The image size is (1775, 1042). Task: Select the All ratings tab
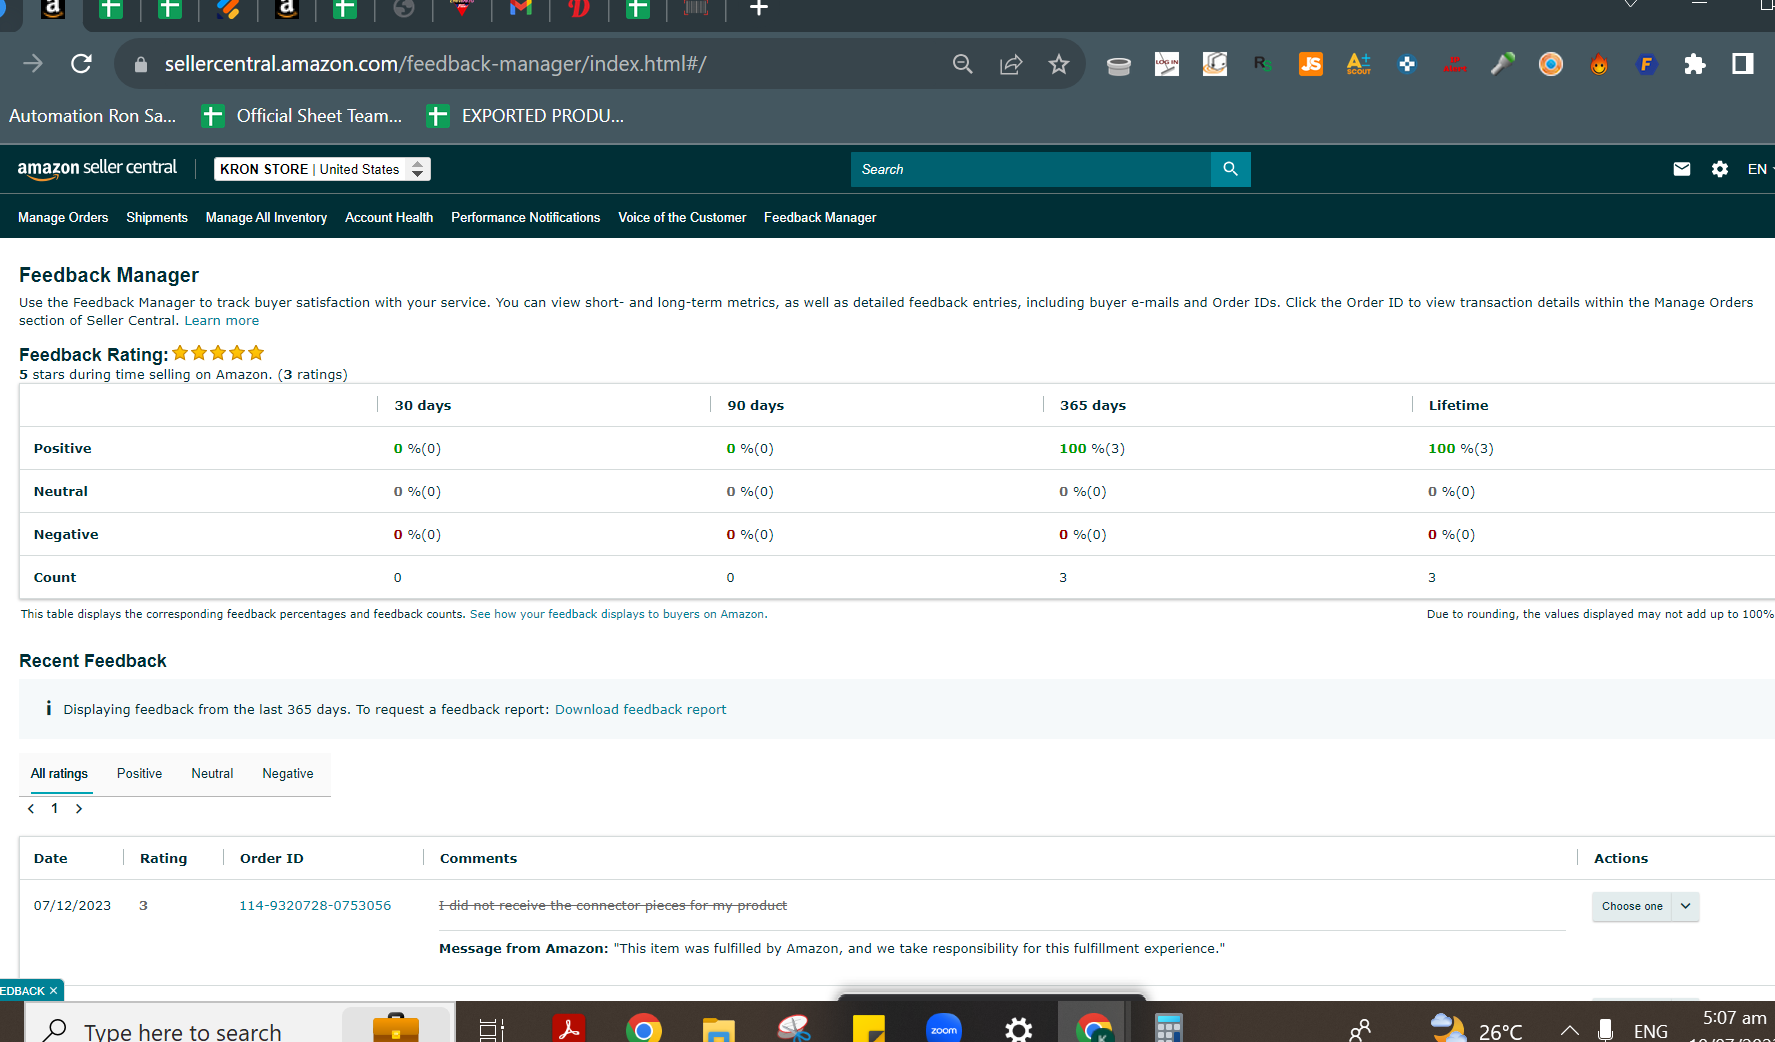[59, 774]
